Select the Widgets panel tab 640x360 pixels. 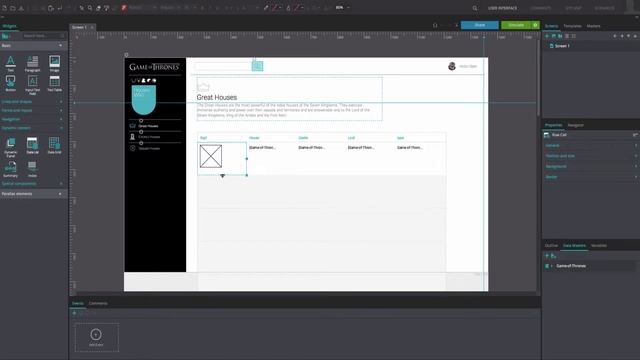coord(9,26)
